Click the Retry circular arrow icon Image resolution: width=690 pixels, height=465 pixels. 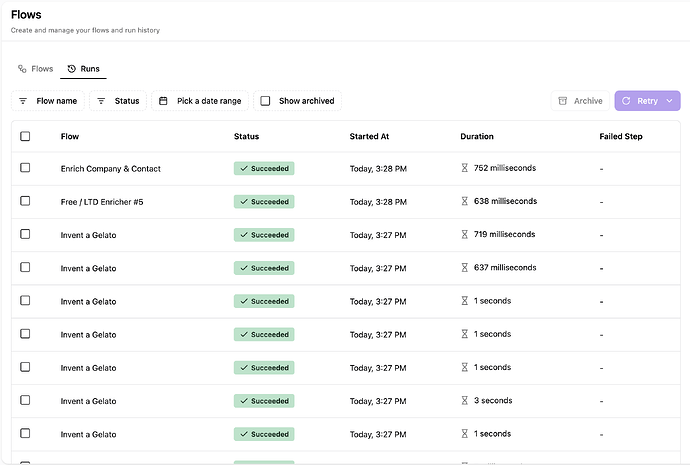click(x=626, y=101)
